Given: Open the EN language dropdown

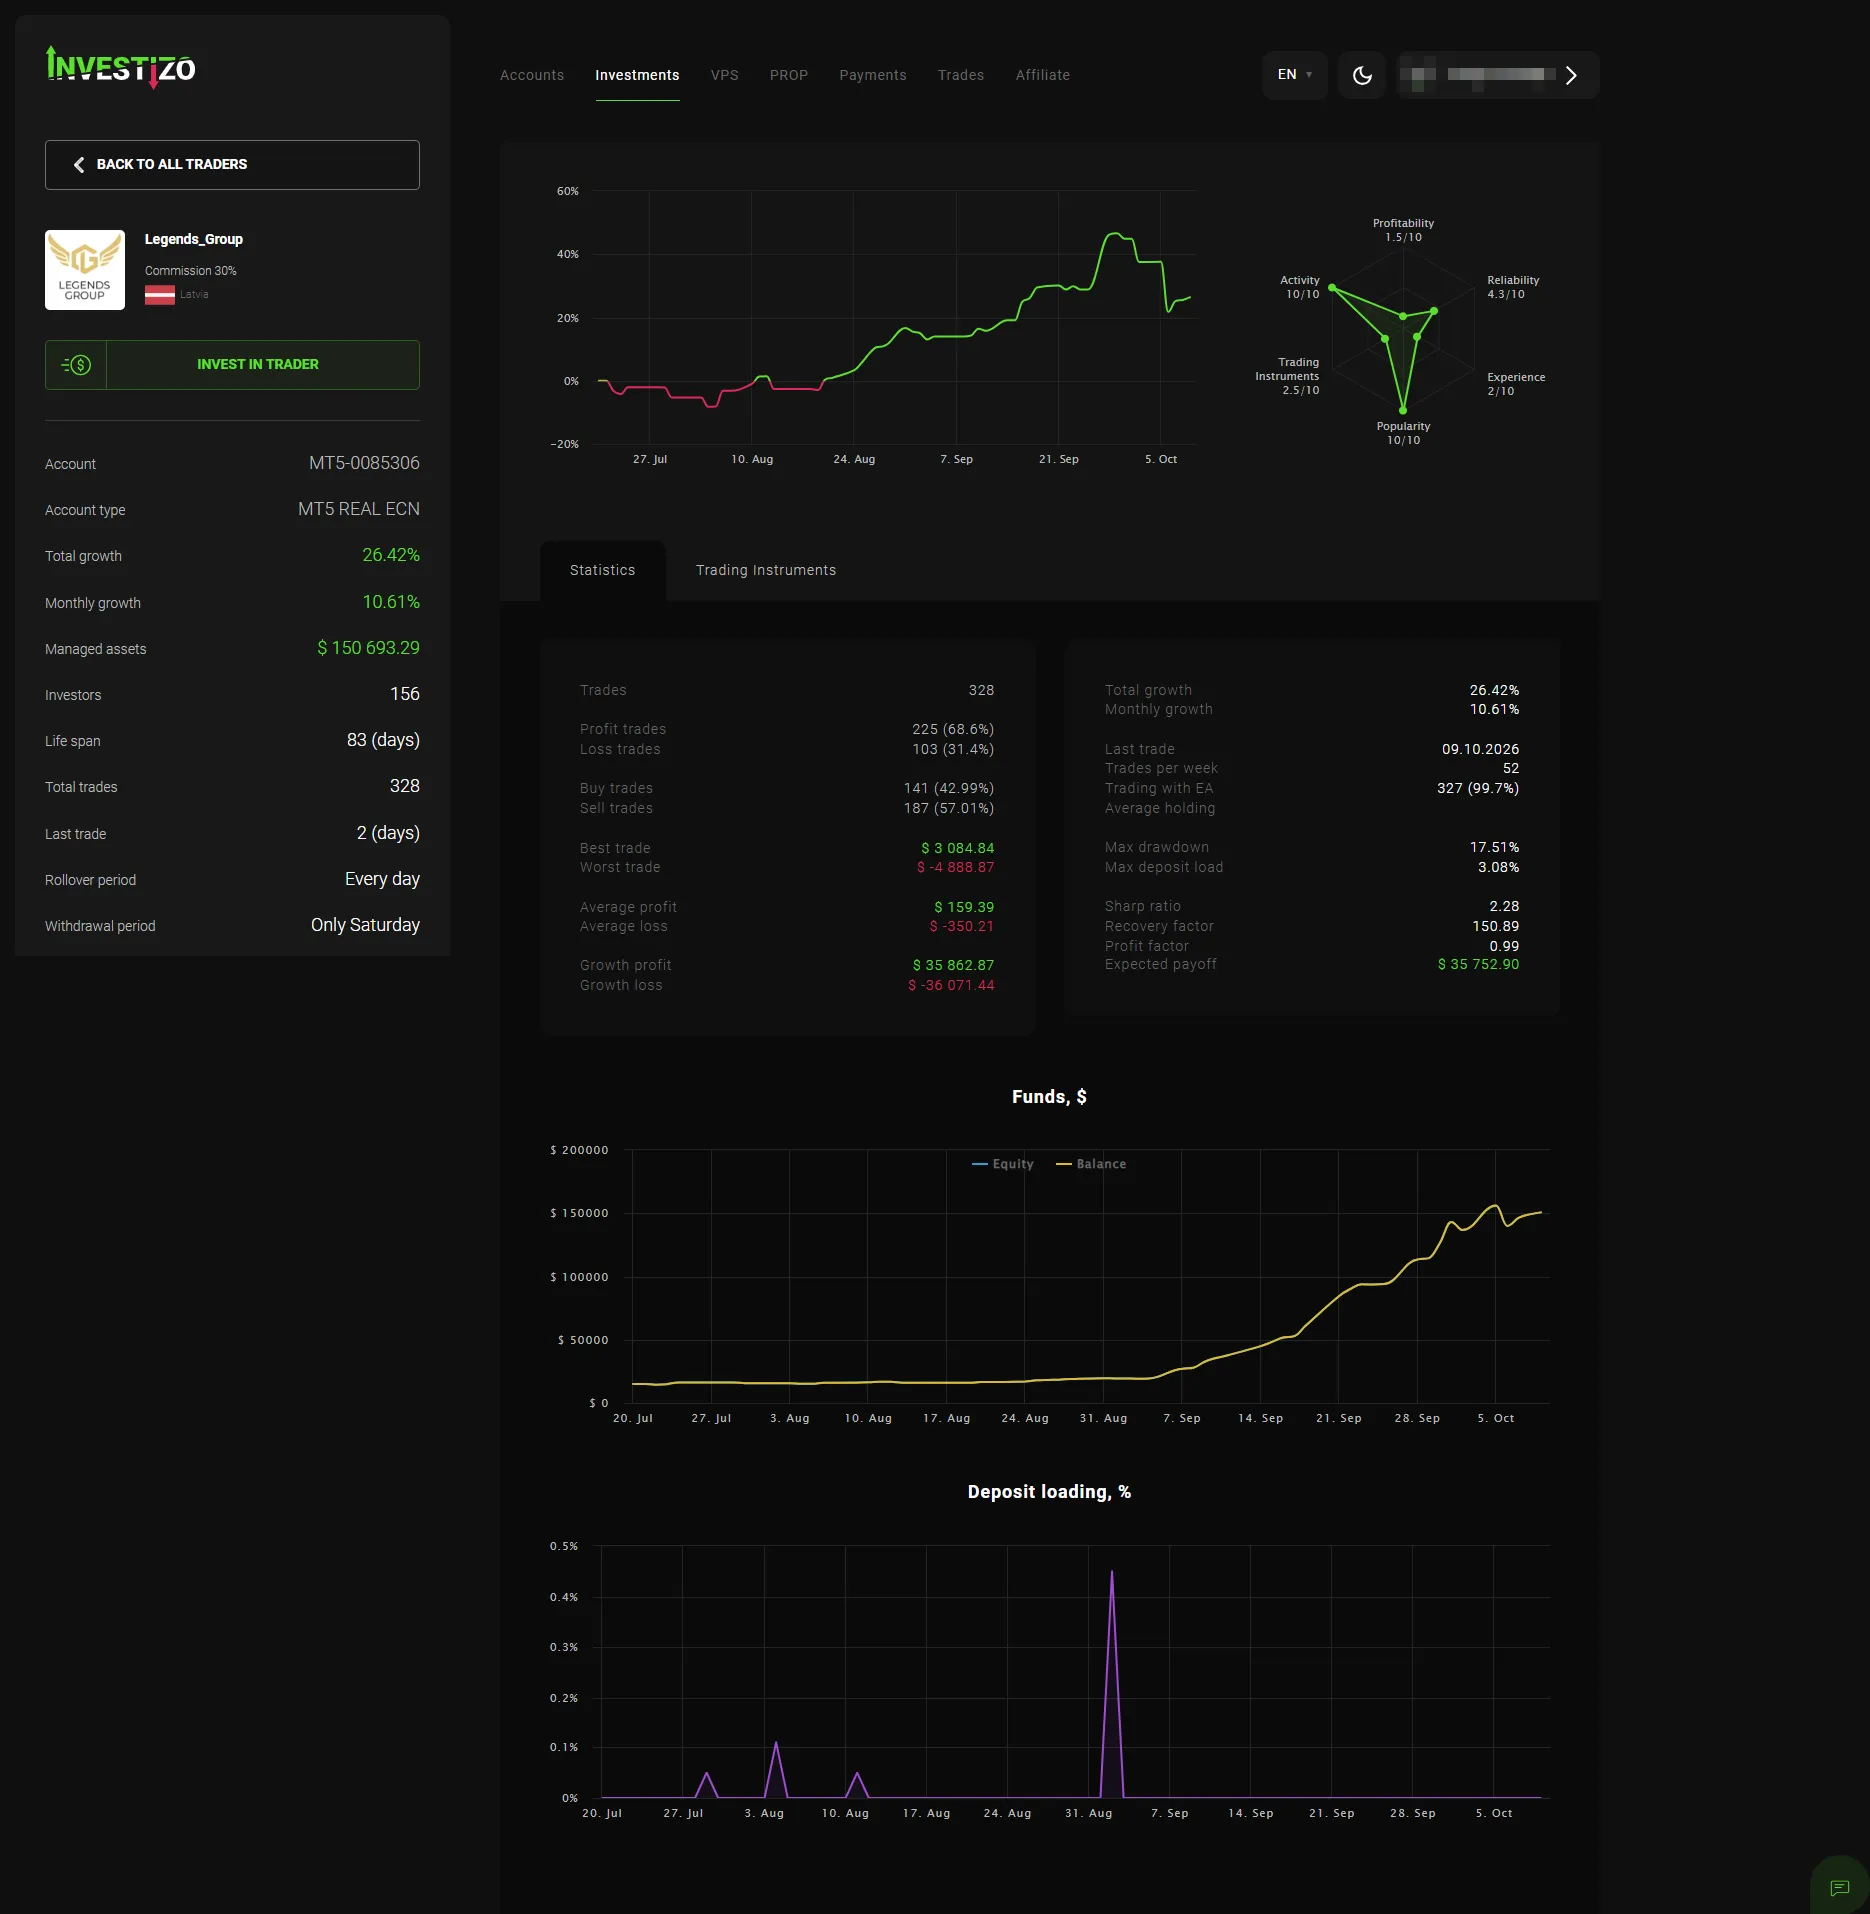Looking at the screenshot, I should pyautogui.click(x=1294, y=75).
